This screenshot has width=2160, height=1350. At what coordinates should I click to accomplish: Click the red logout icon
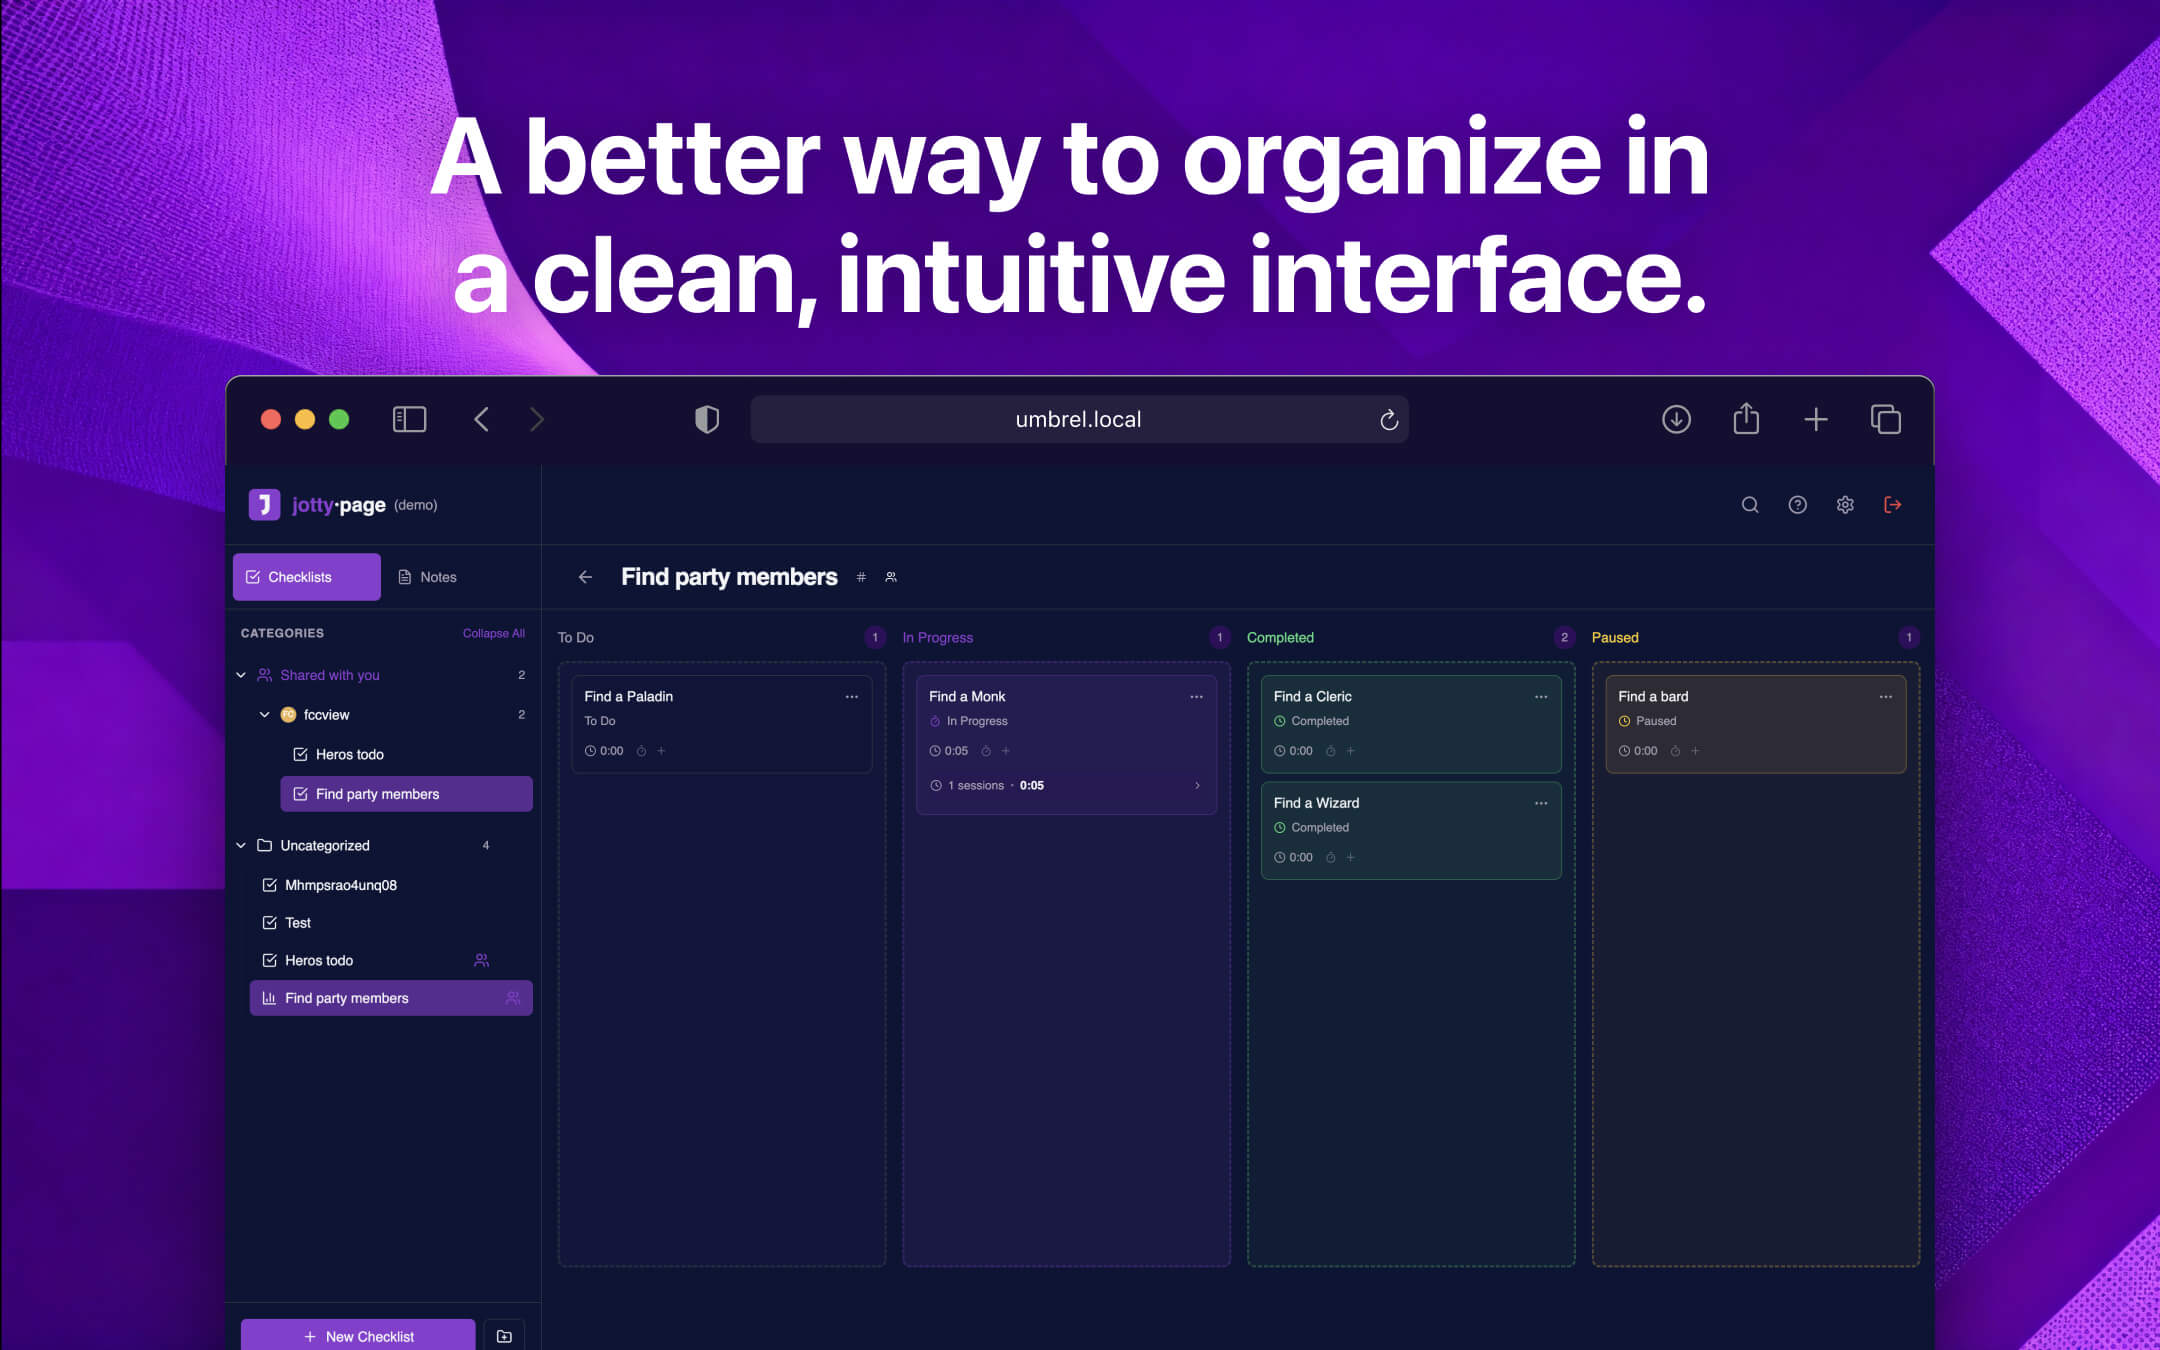coord(1892,505)
